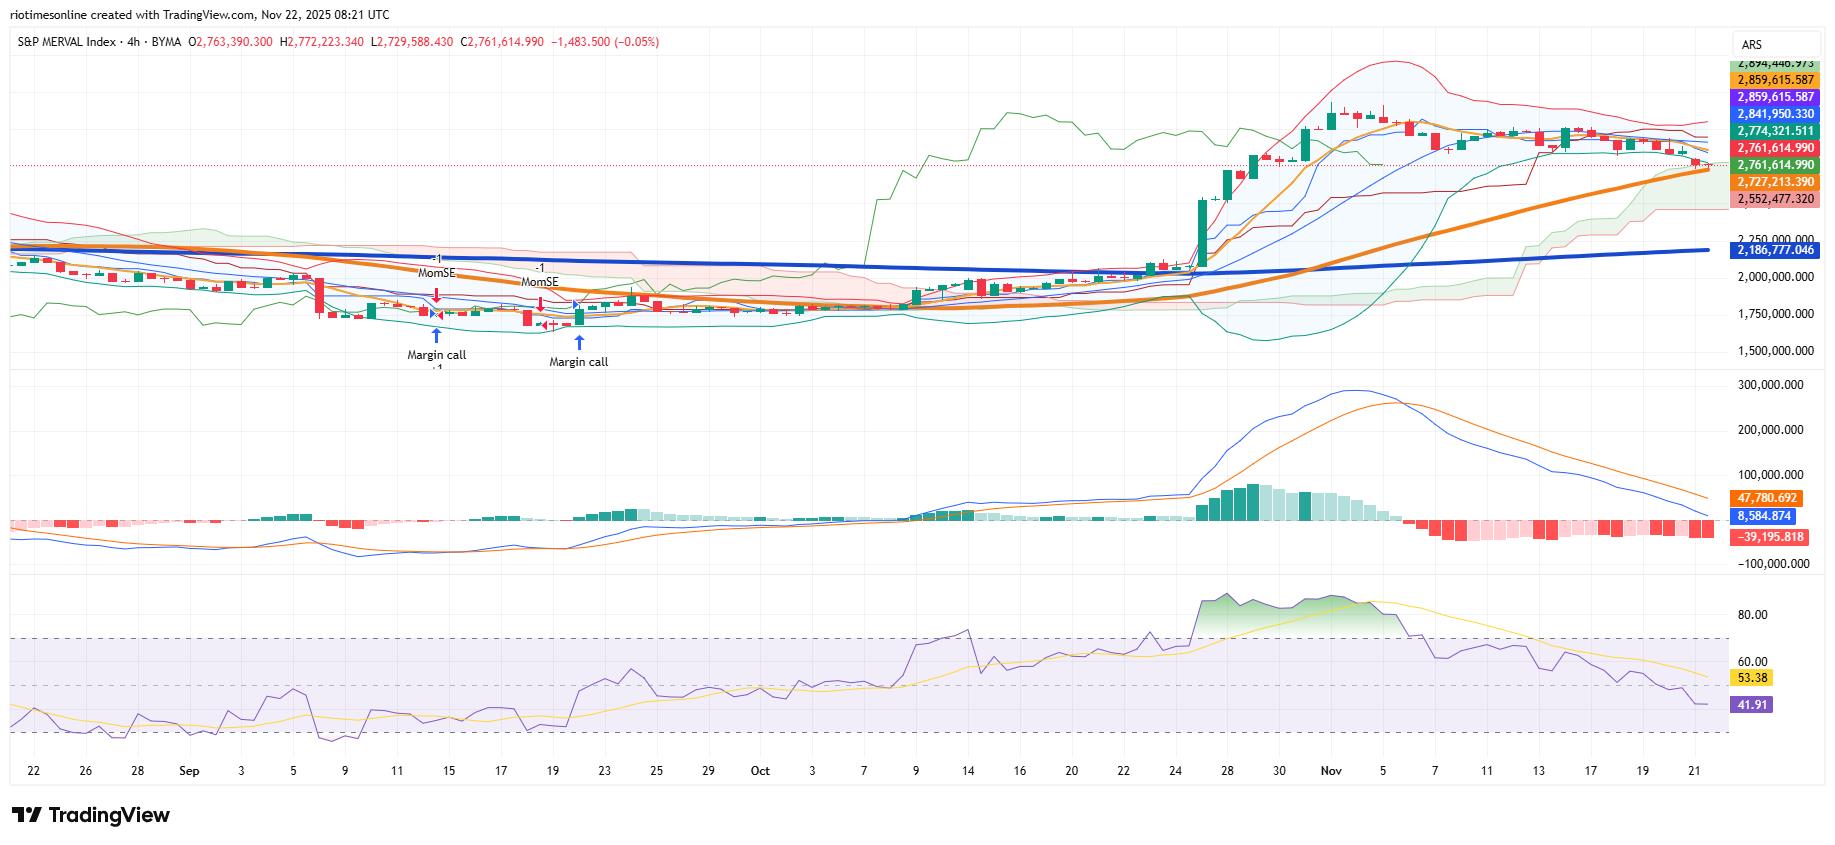Click the purple 41.91 RSI value label
Screen dimensions: 1835x845
1748,704
